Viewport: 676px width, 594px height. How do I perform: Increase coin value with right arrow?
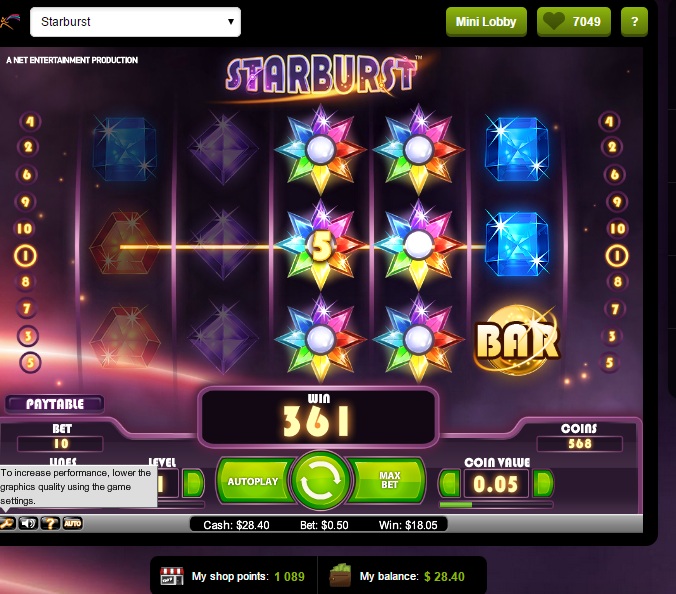coord(543,483)
